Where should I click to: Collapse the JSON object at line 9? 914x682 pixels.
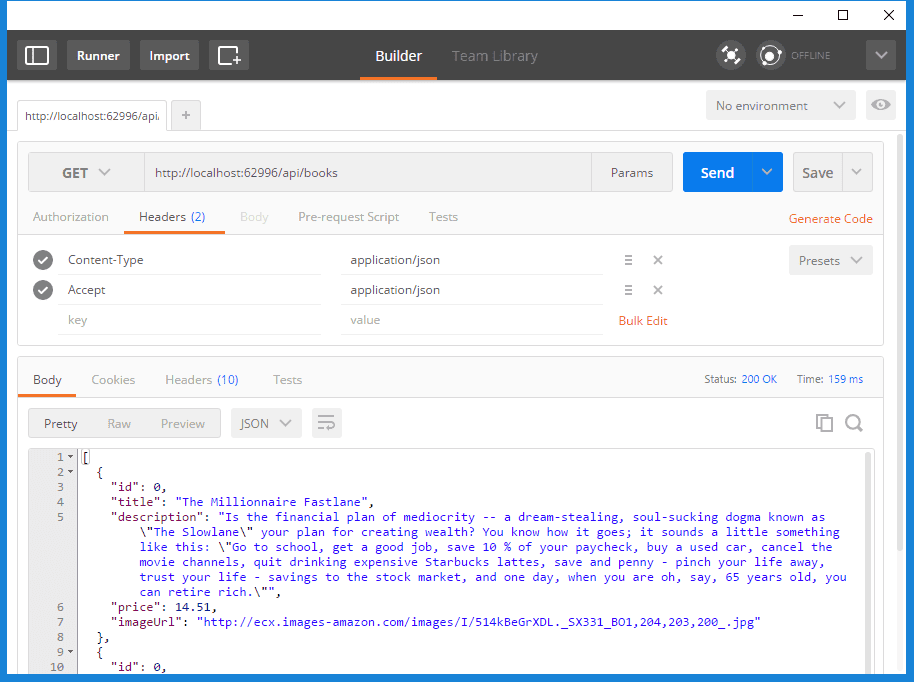tap(71, 652)
